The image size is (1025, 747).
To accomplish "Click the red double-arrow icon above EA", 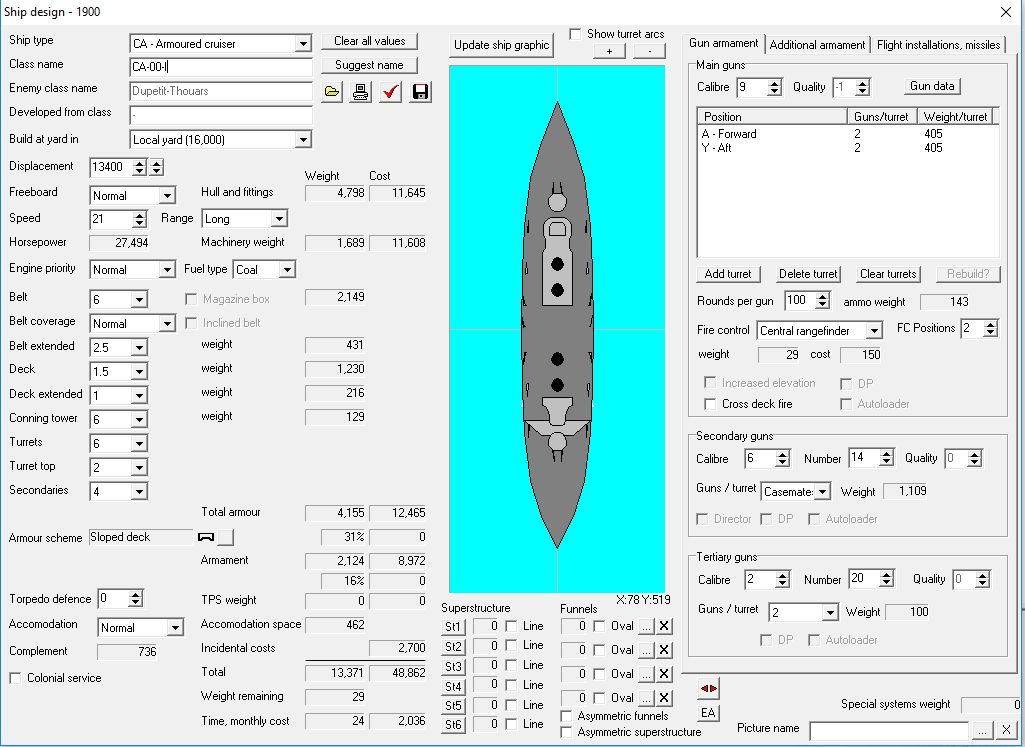I will click(x=708, y=689).
